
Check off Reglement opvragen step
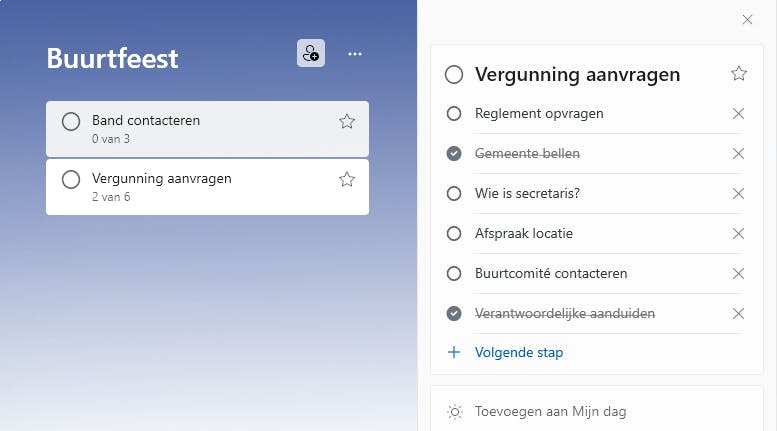tap(454, 114)
